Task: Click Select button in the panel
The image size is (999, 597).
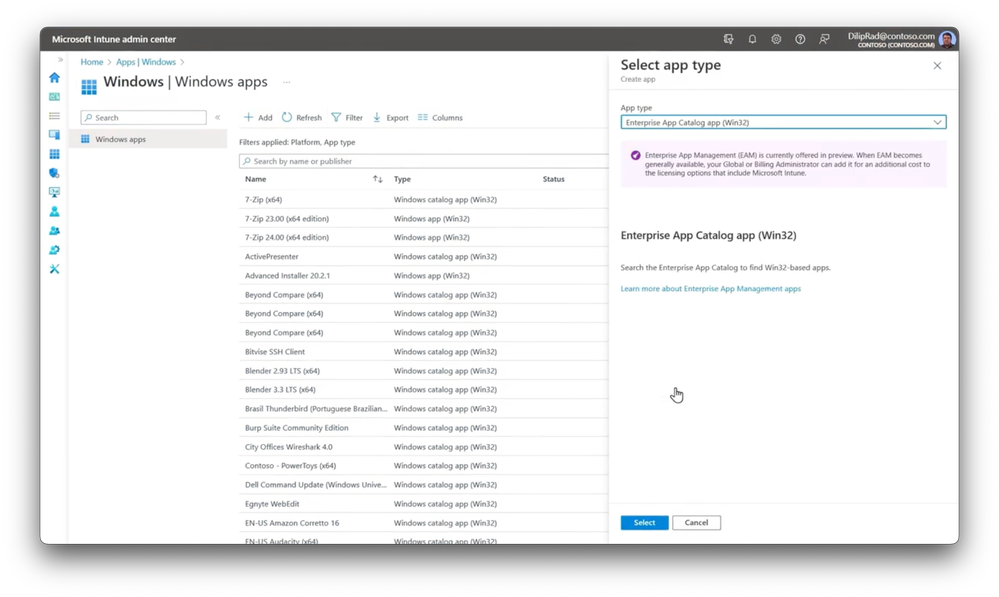Action: pyautogui.click(x=644, y=522)
